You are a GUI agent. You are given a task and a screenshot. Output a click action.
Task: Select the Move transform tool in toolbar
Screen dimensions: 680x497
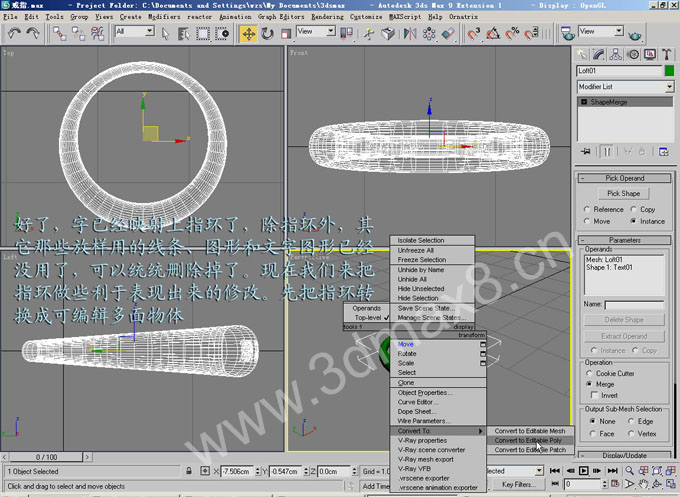coord(247,33)
